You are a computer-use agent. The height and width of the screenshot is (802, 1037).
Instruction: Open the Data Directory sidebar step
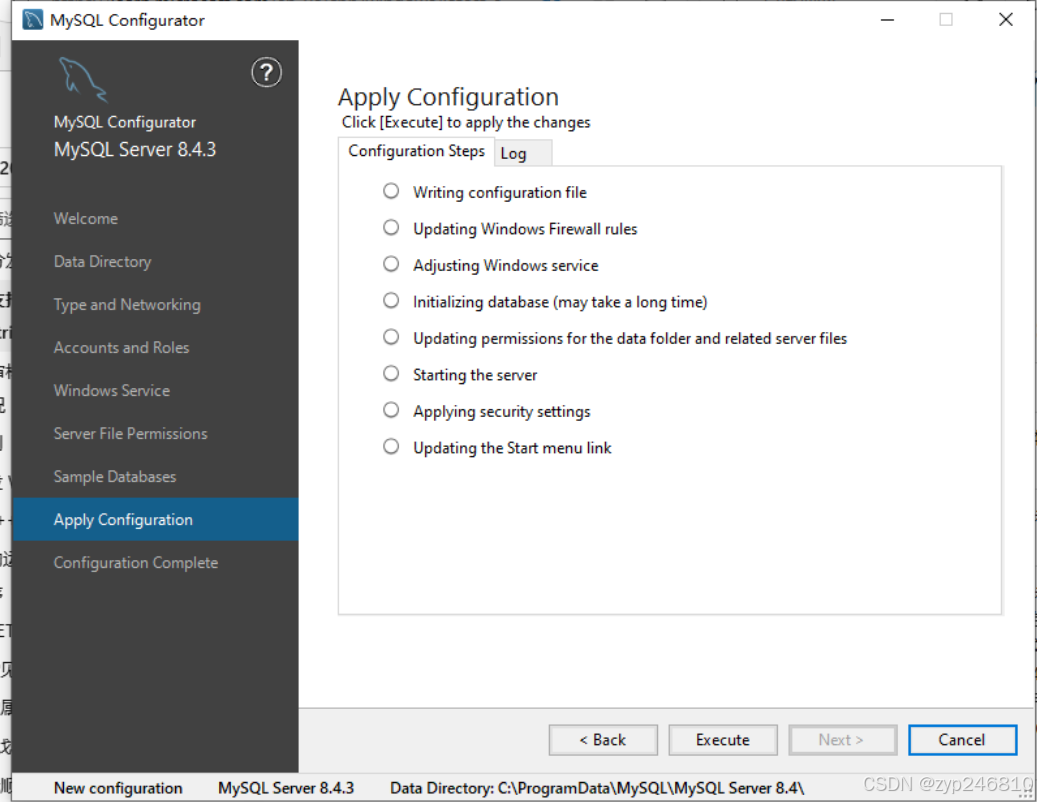pos(103,262)
